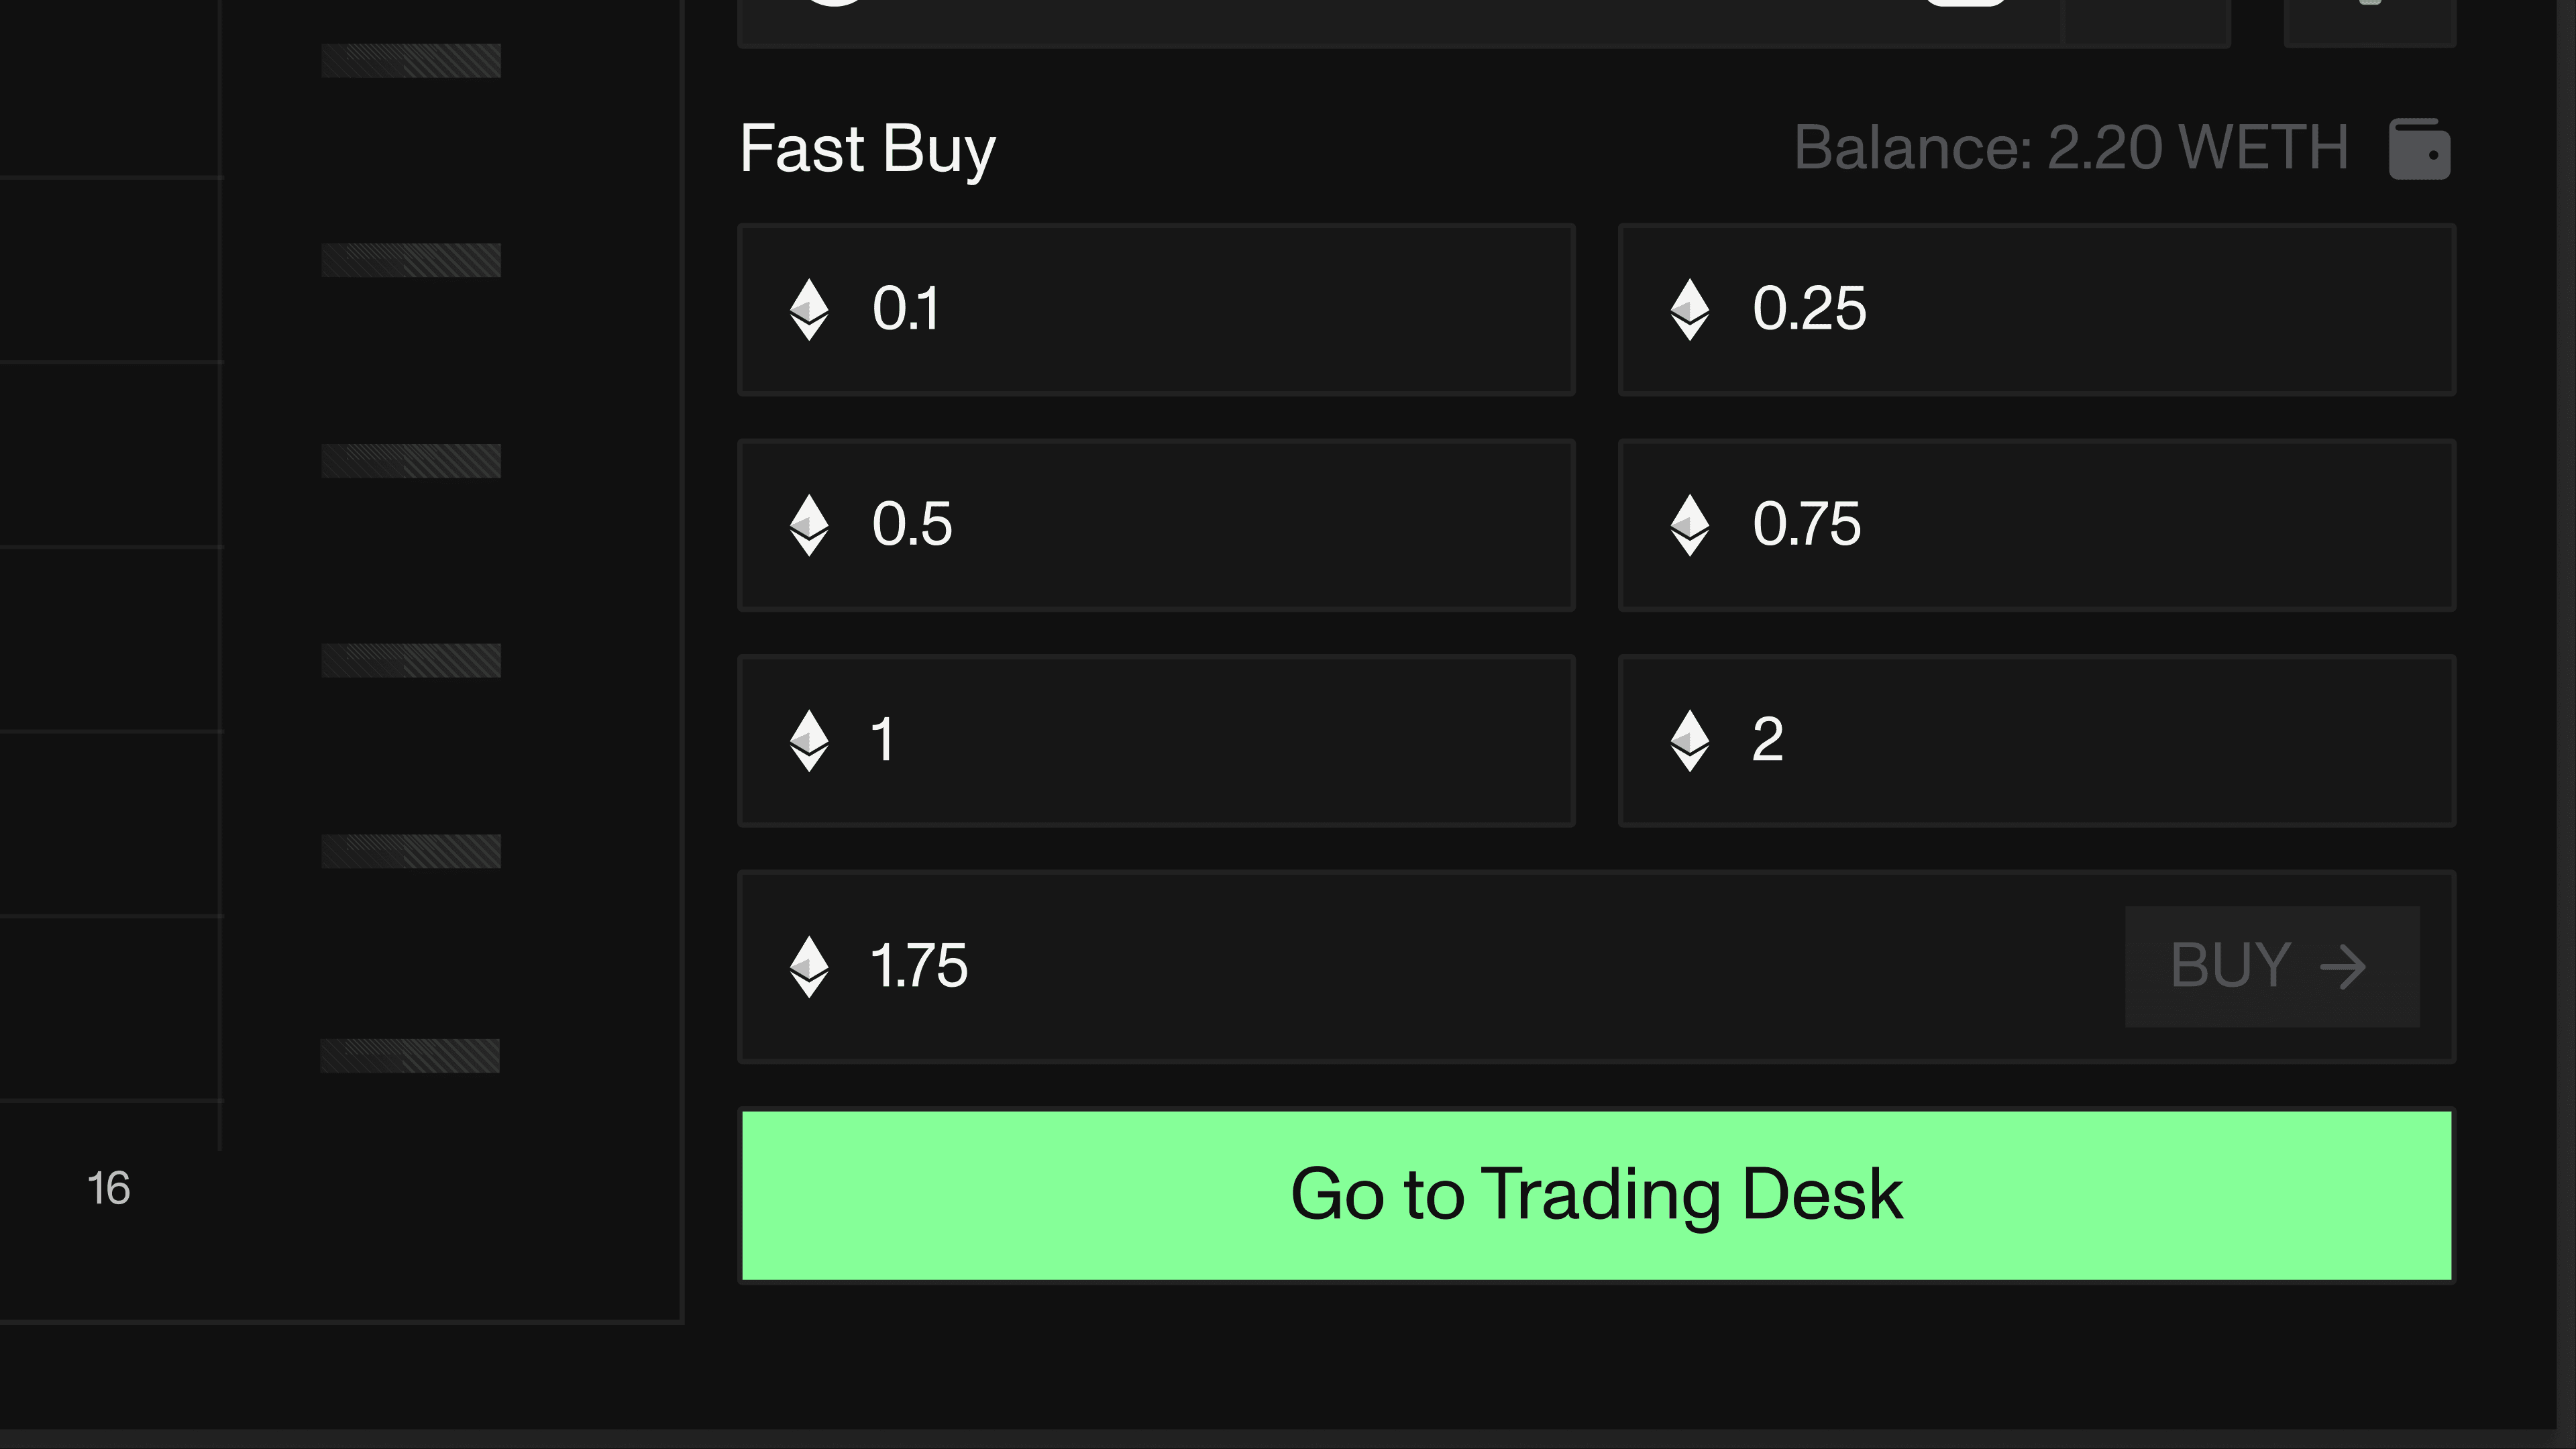2576x1449 pixels.
Task: Click the Ethereum icon beside 0.1
Action: pos(809,309)
